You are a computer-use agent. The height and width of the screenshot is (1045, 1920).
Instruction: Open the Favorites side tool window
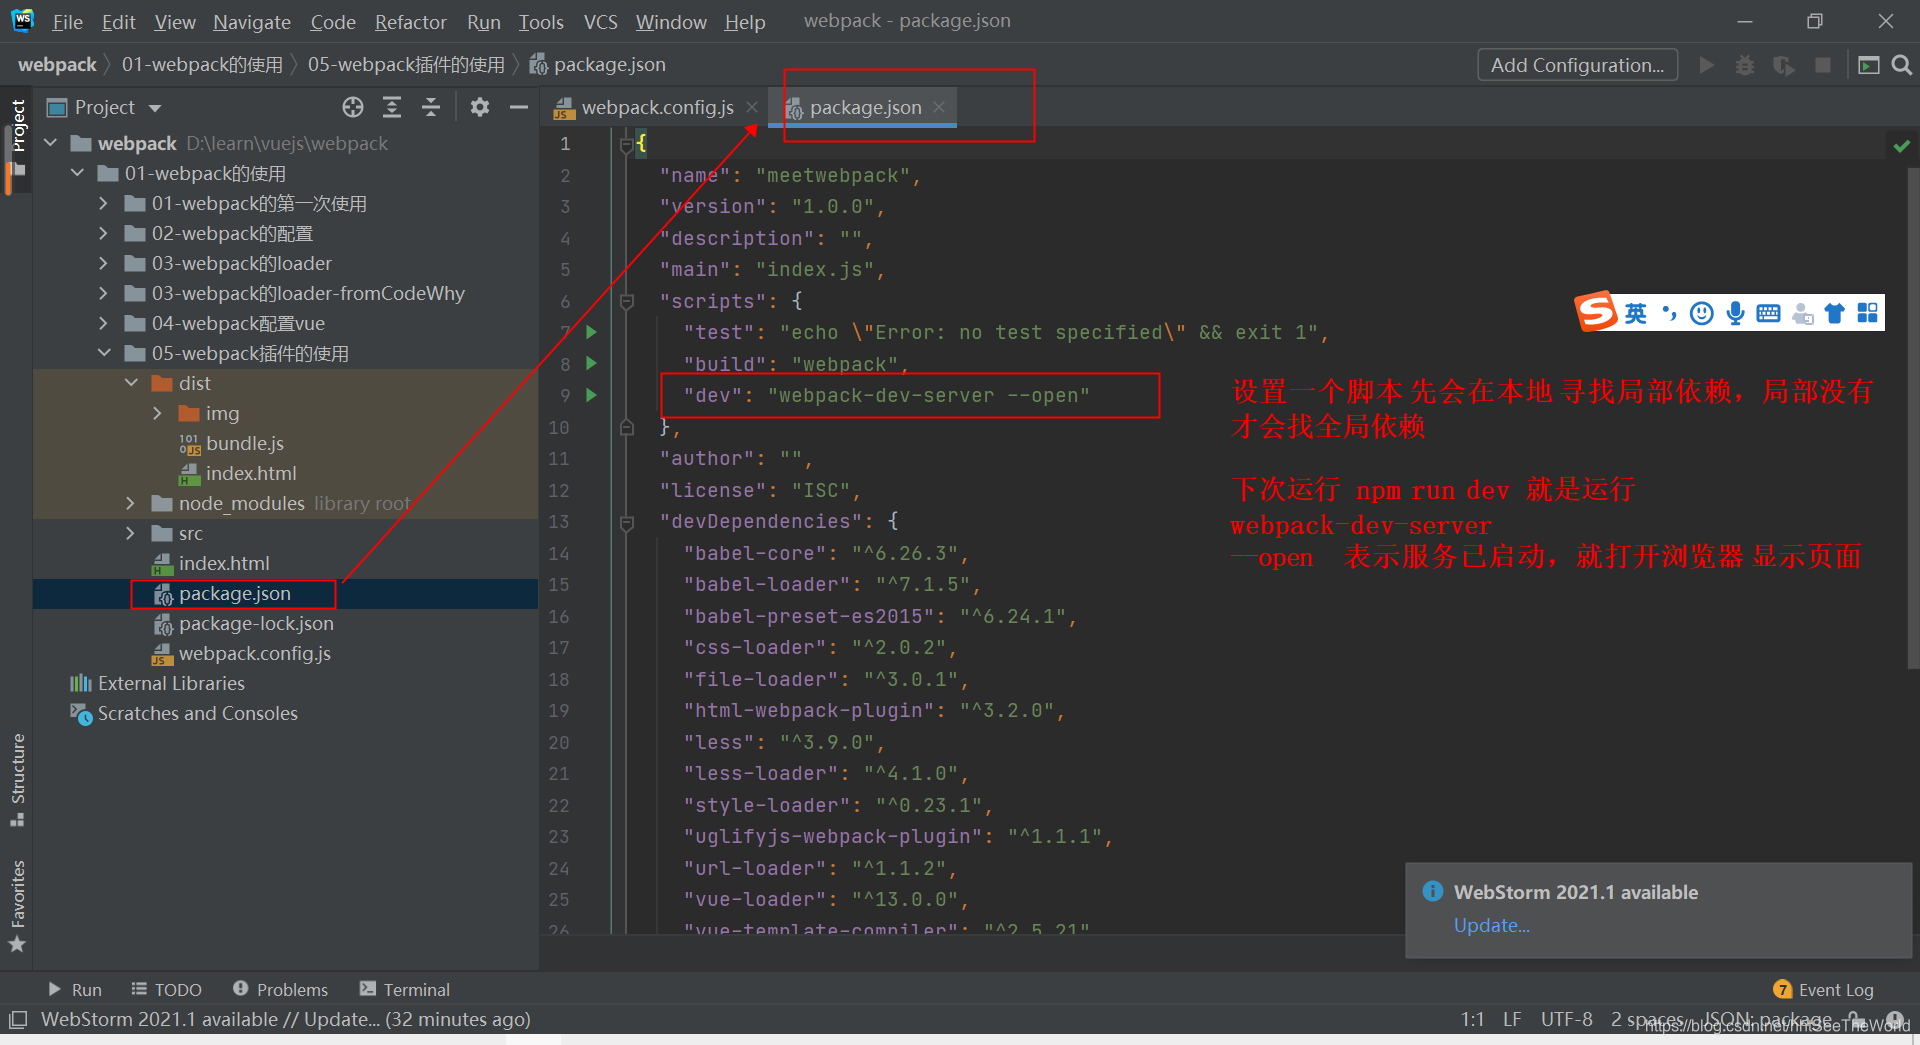click(x=17, y=906)
